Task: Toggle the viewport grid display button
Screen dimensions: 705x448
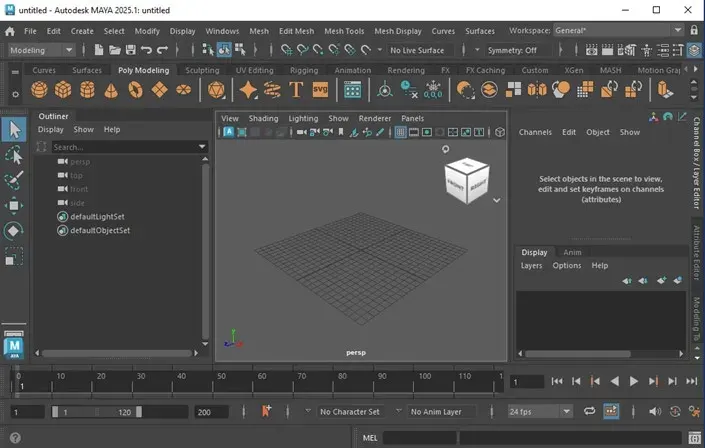Action: [400, 132]
